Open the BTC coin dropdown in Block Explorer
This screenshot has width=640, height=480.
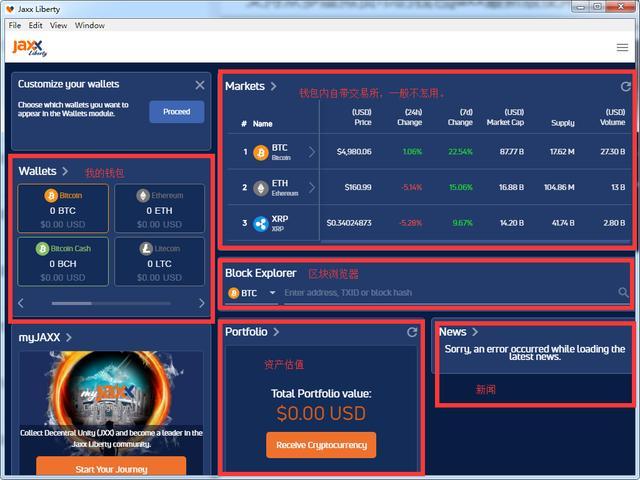click(251, 293)
